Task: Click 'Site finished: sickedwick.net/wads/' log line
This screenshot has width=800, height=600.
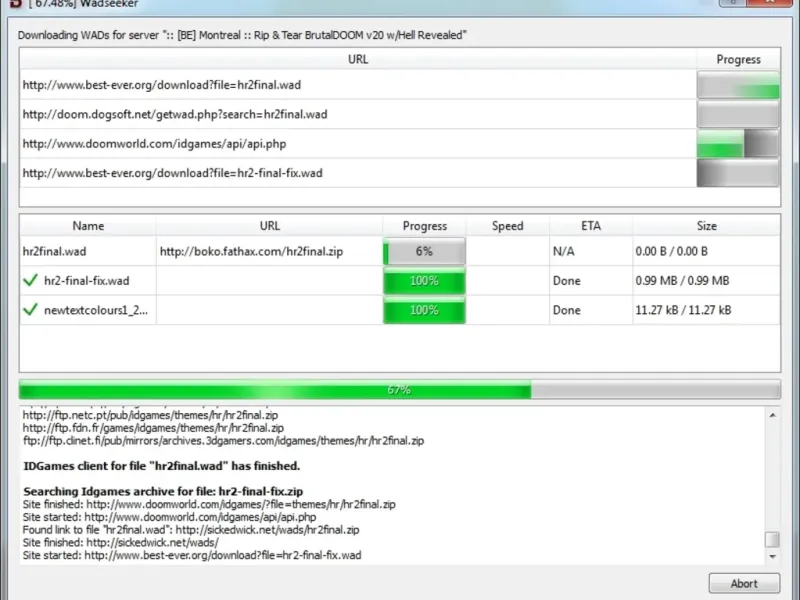Action: point(121,542)
